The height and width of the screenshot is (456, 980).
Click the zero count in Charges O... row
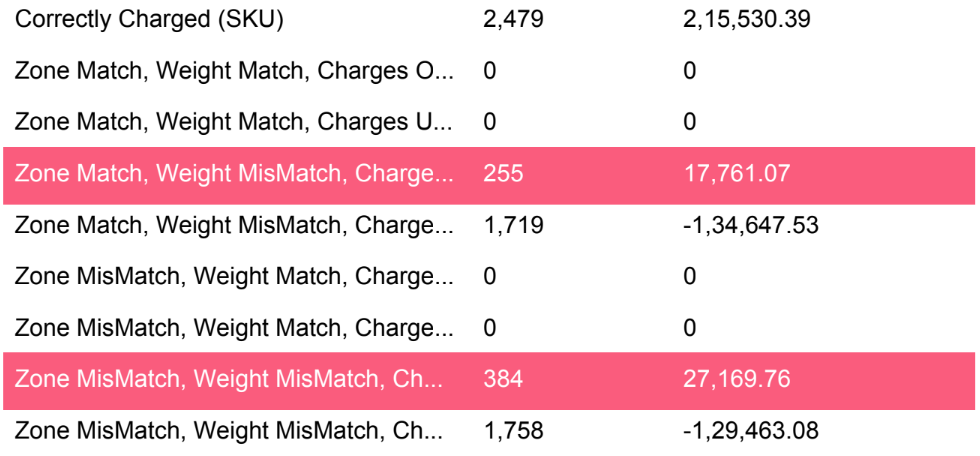click(489, 71)
